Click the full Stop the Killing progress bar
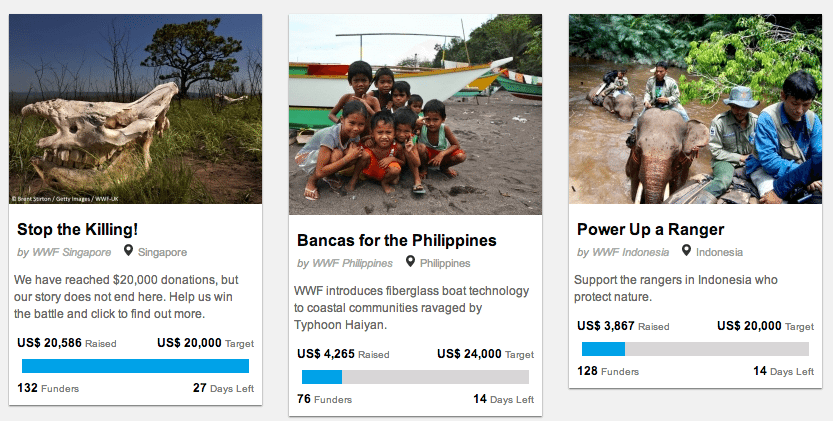 (x=135, y=366)
